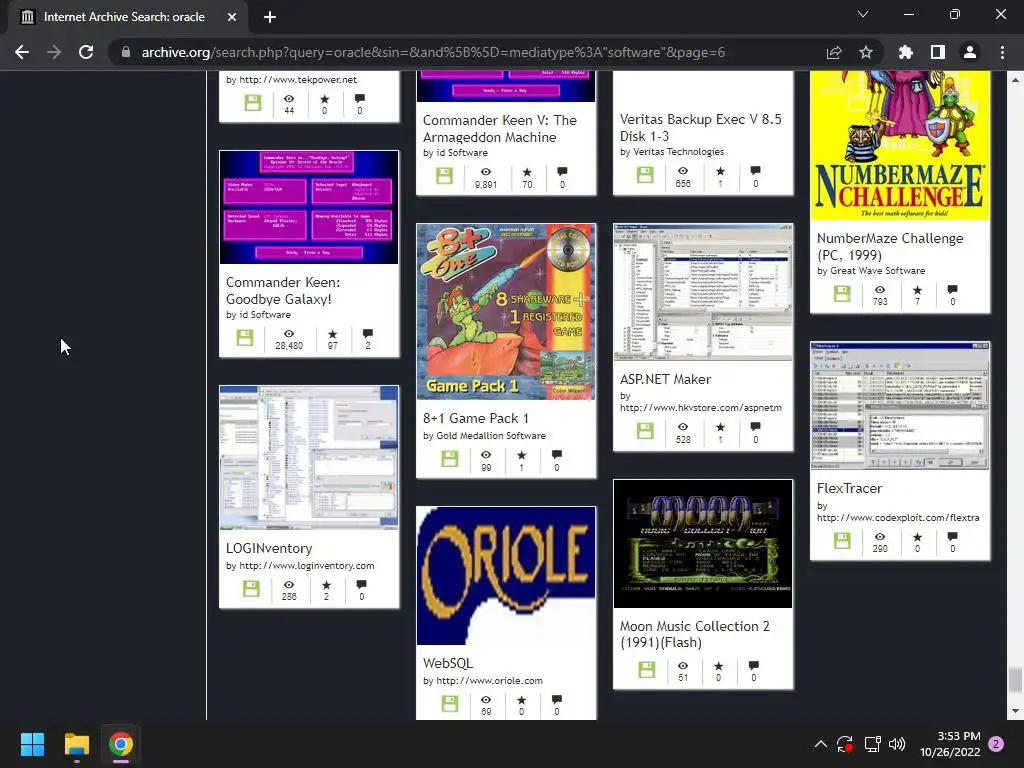Open the Chrome profile avatar icon
Image resolution: width=1024 pixels, height=768 pixels.
tap(970, 52)
